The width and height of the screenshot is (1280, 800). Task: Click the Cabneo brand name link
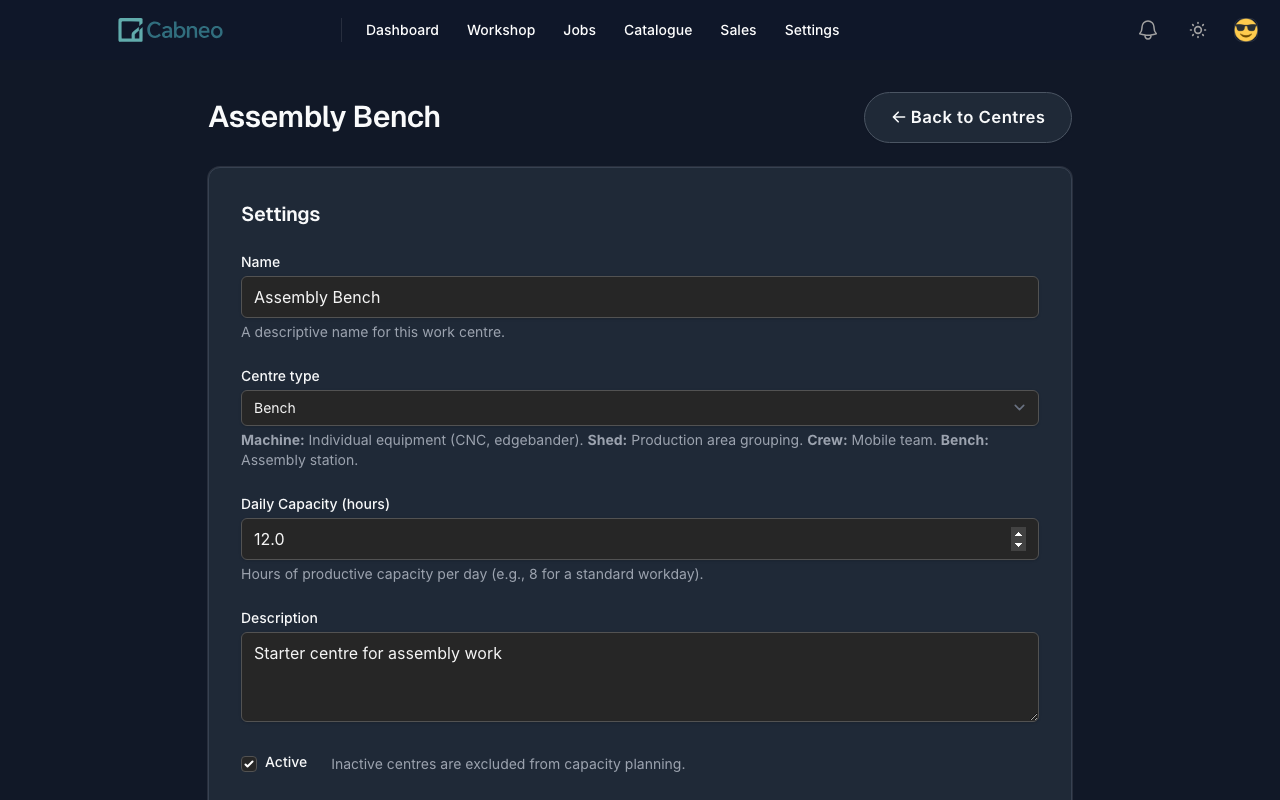[x=184, y=30]
